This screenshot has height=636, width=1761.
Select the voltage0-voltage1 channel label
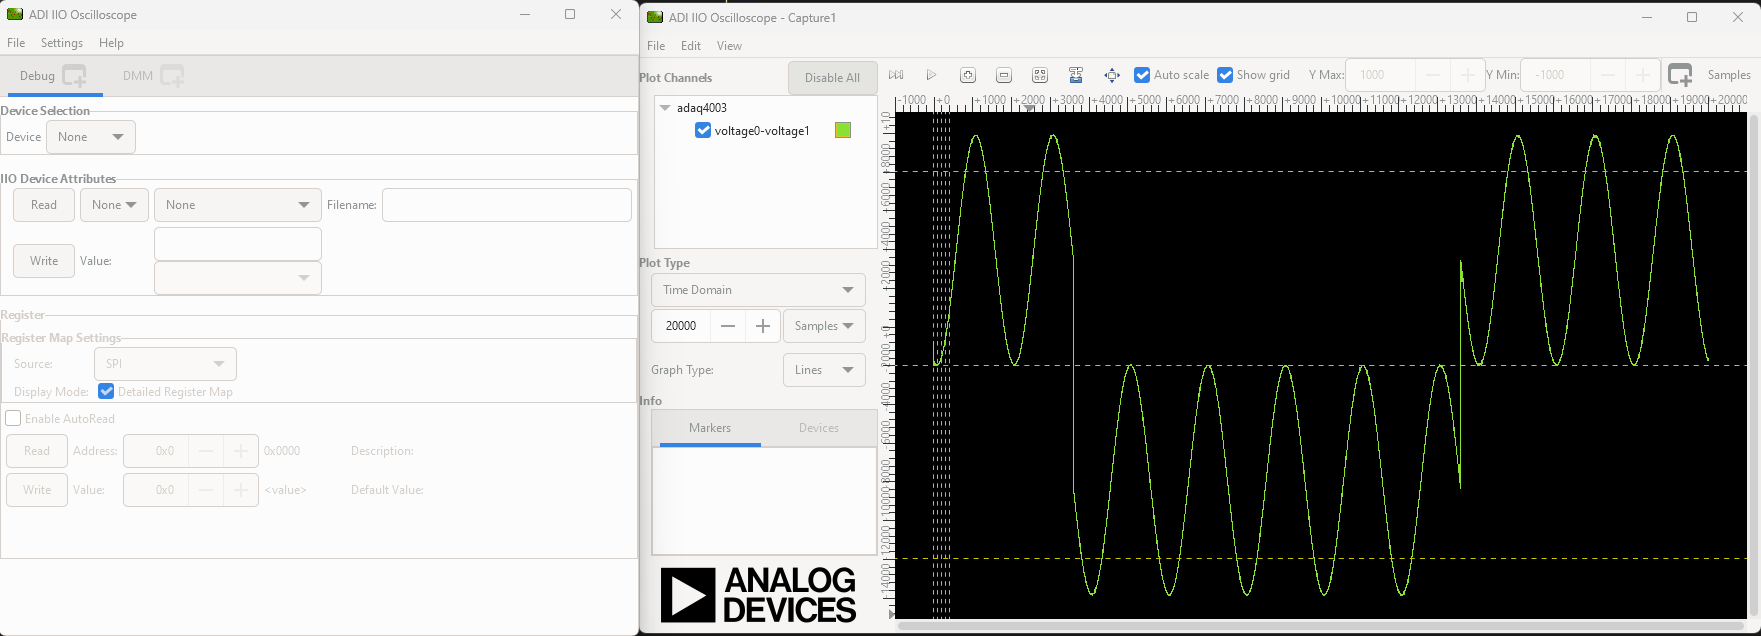point(762,131)
